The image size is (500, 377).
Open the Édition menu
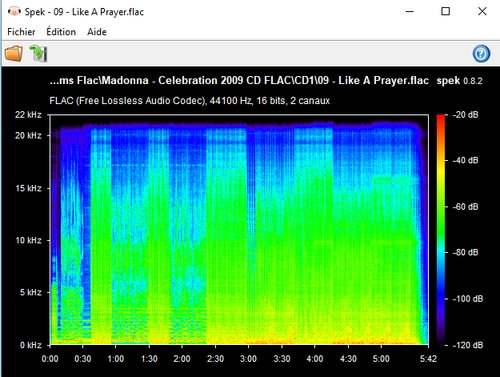coord(61,32)
